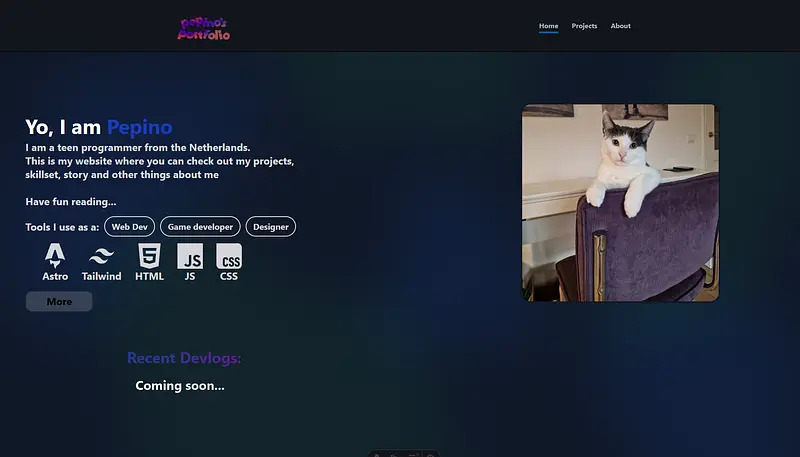Click the 'Have fun reading...' text

point(71,202)
